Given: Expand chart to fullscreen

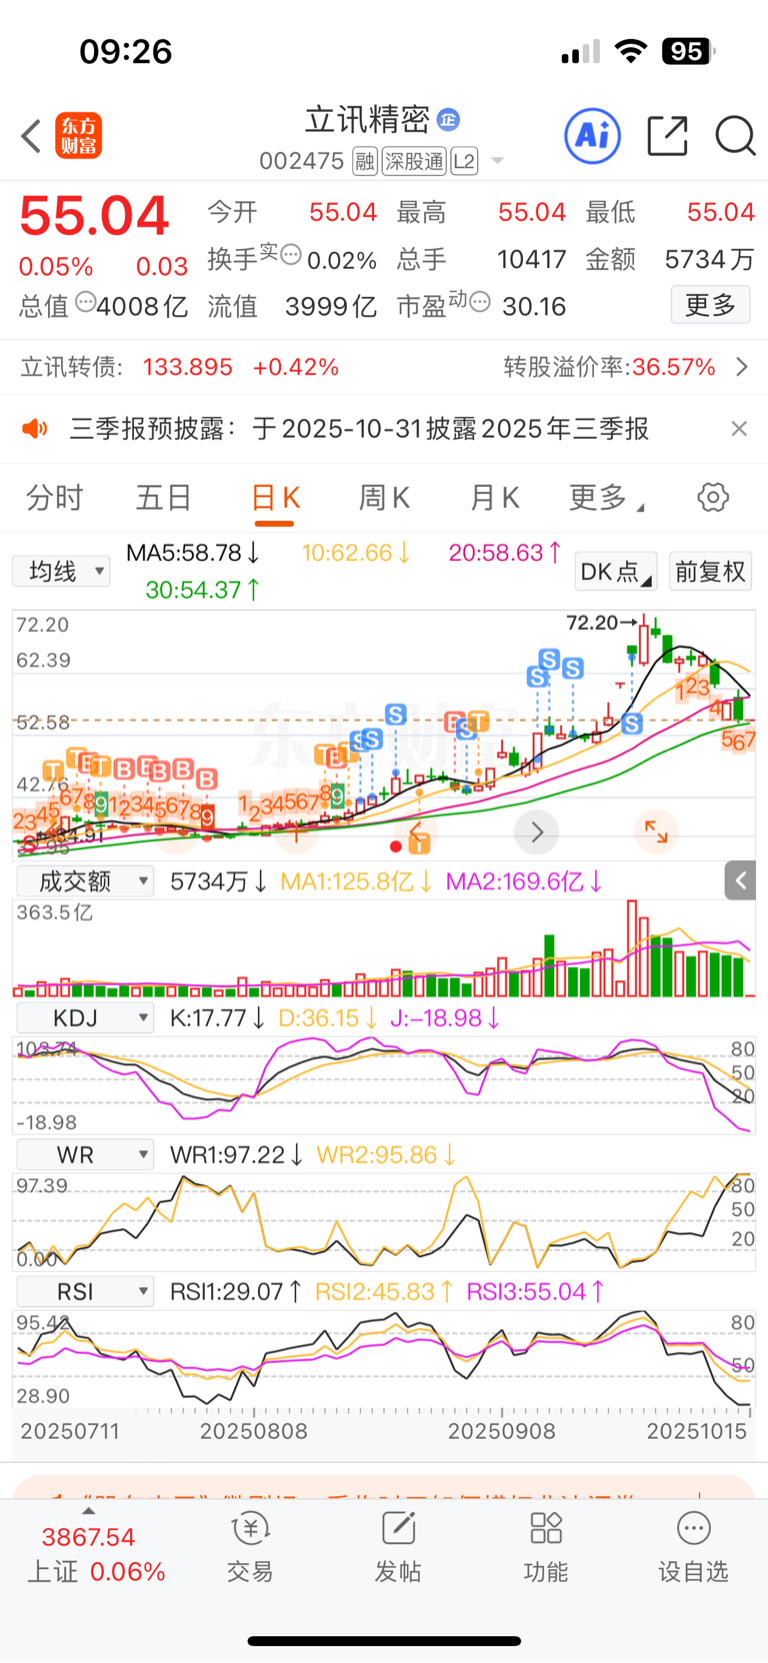Looking at the screenshot, I should pyautogui.click(x=656, y=832).
